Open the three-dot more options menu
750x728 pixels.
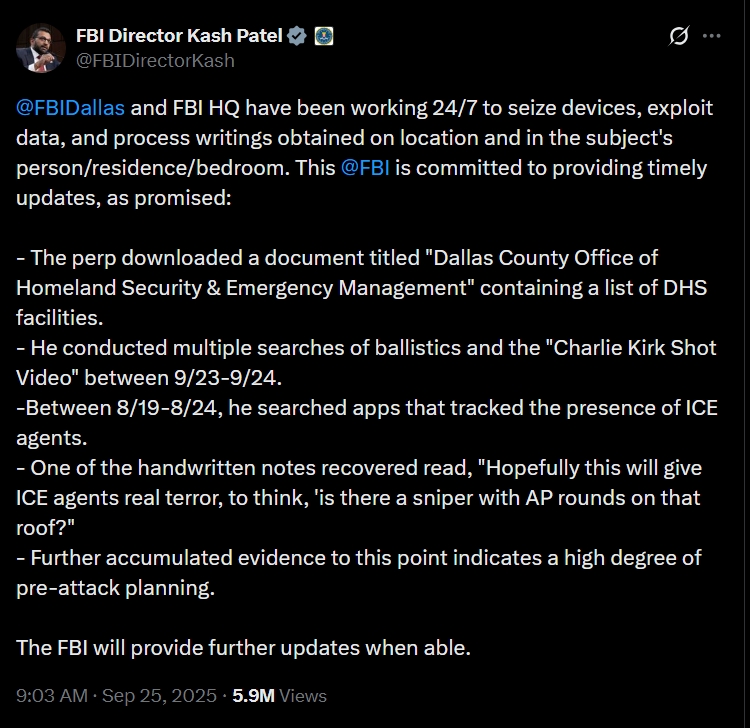(712, 36)
